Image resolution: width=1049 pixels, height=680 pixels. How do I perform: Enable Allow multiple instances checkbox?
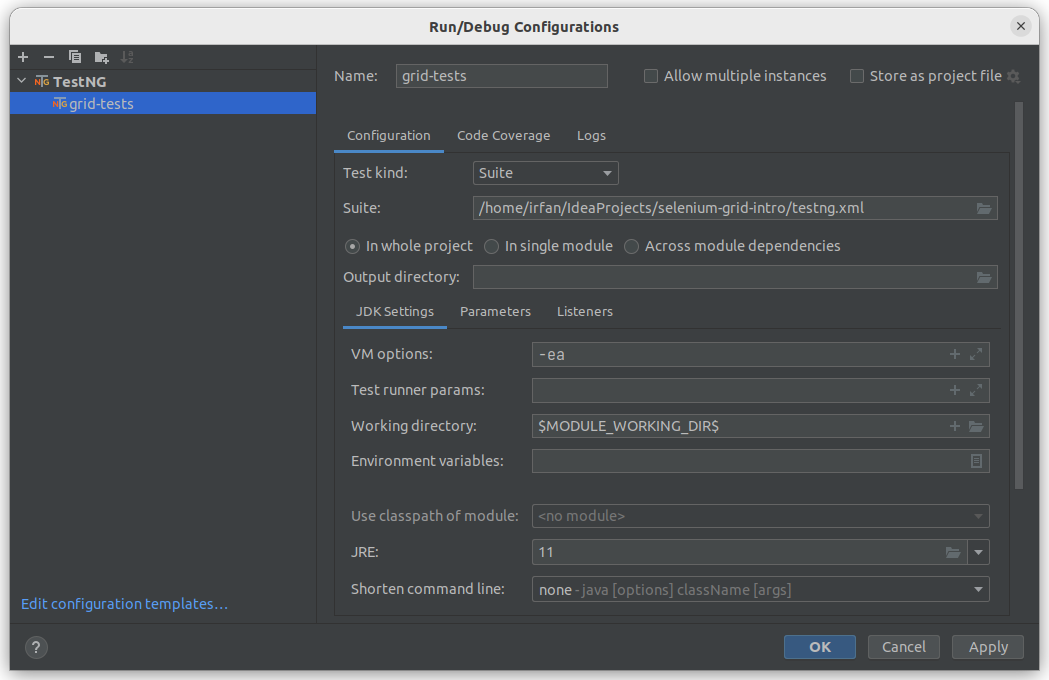click(650, 76)
